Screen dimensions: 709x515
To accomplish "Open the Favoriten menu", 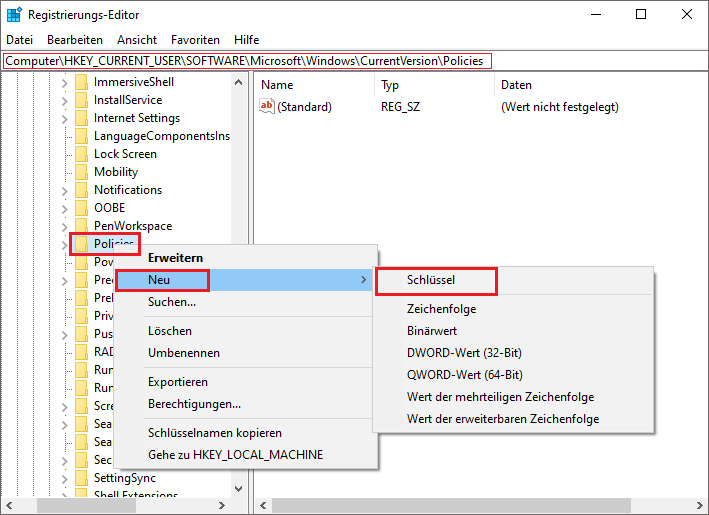I will [x=195, y=40].
